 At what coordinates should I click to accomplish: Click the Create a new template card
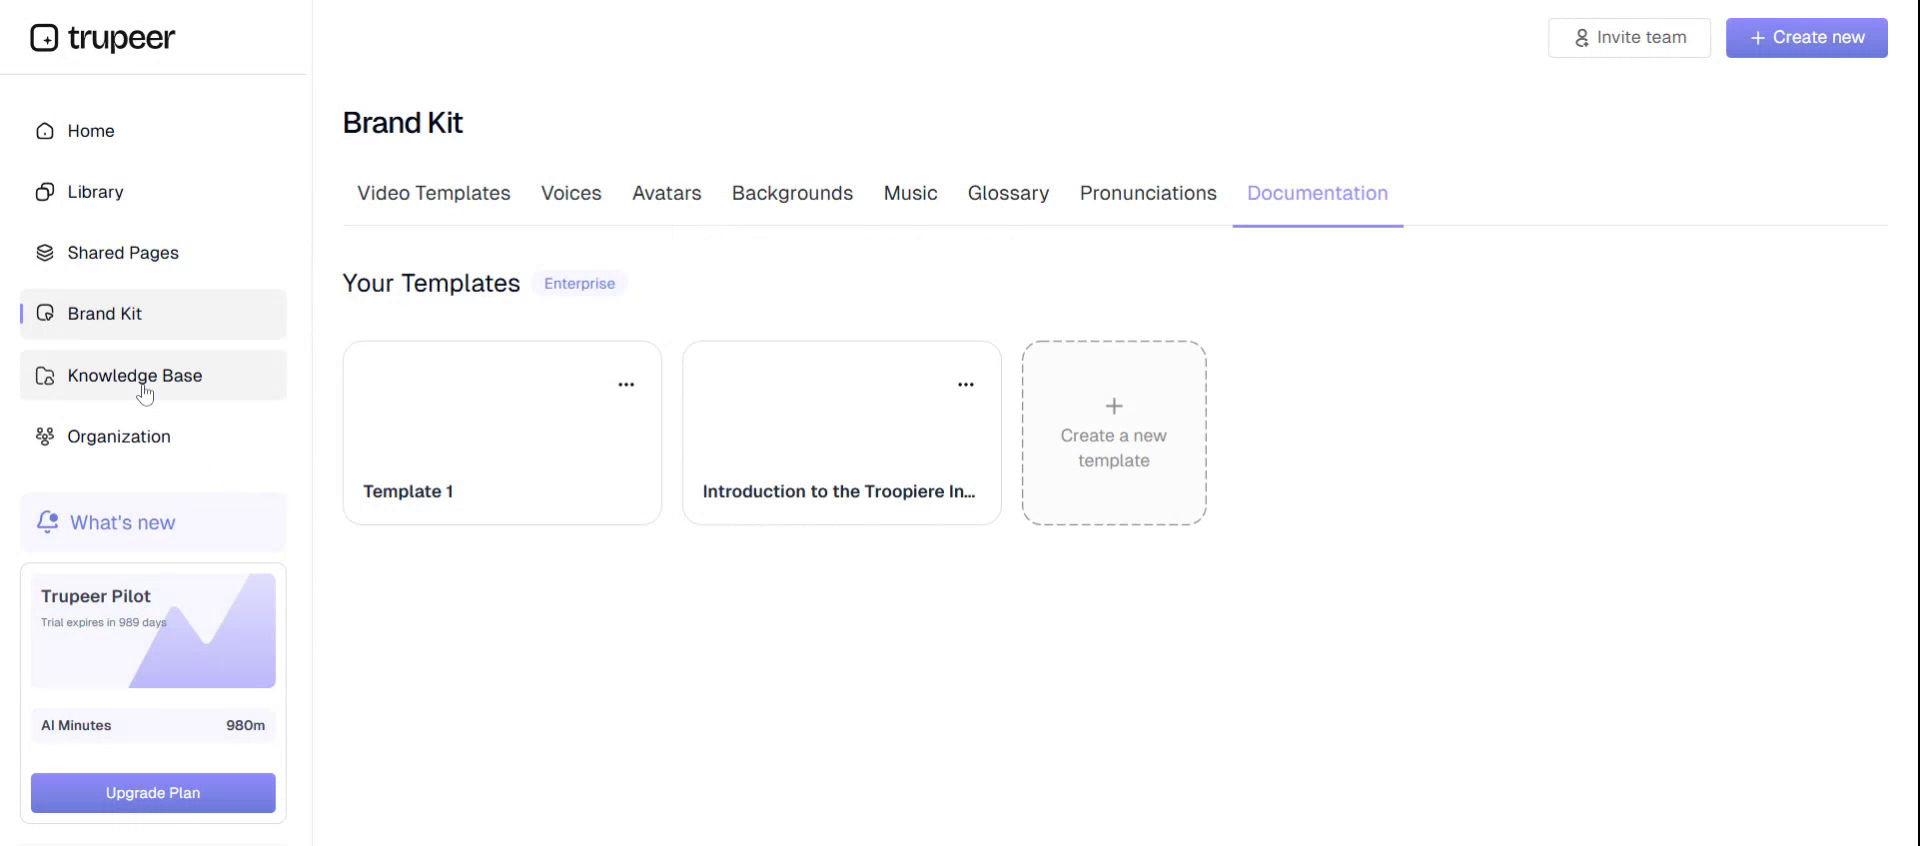click(x=1114, y=433)
